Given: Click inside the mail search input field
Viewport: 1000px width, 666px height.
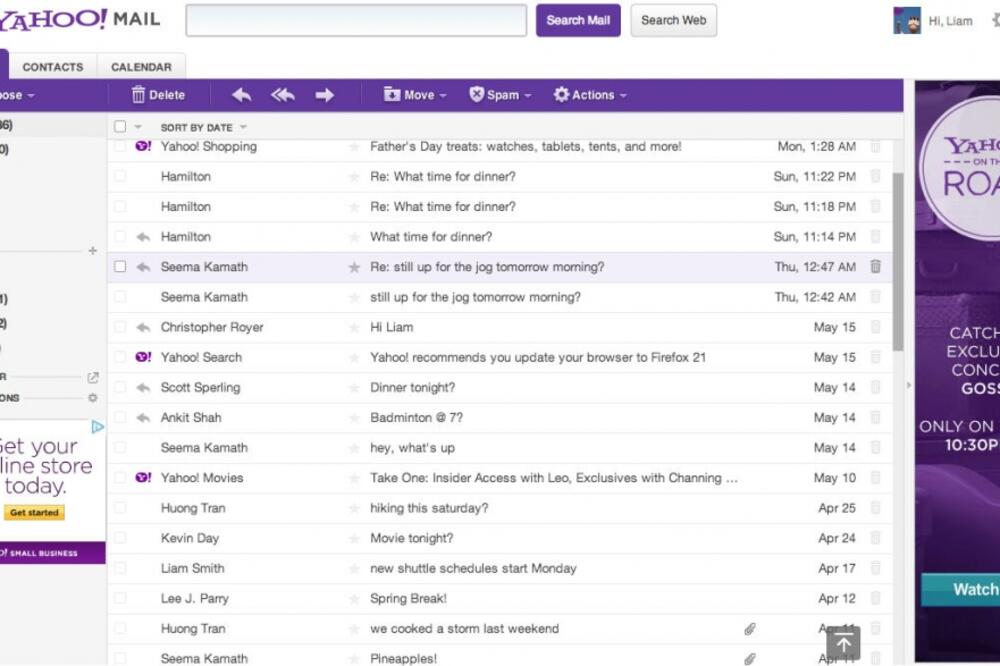Looking at the screenshot, I should 355,20.
